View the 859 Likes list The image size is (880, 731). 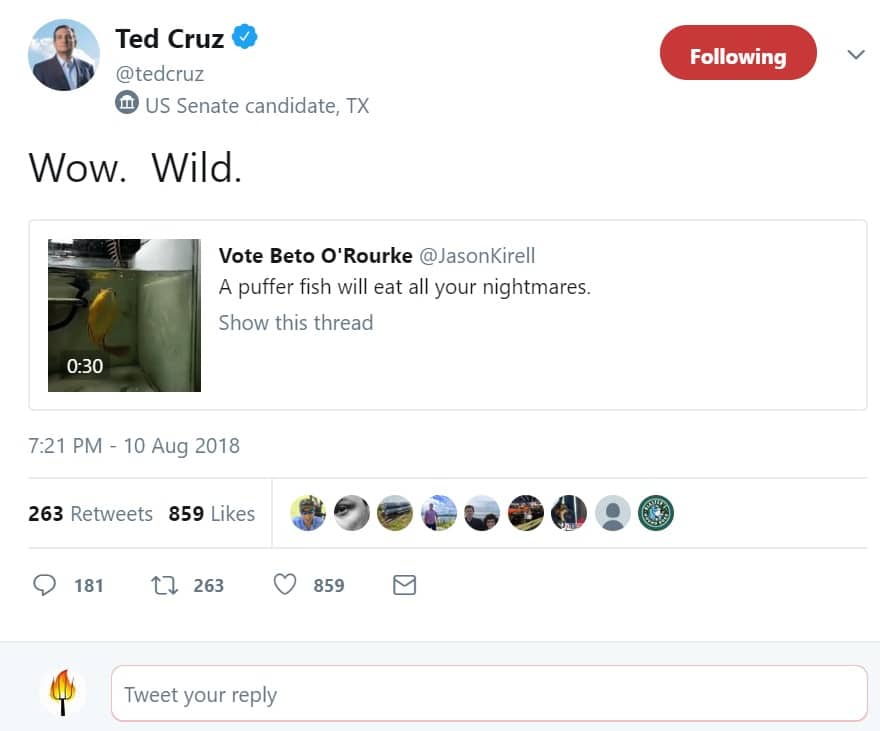(212, 513)
